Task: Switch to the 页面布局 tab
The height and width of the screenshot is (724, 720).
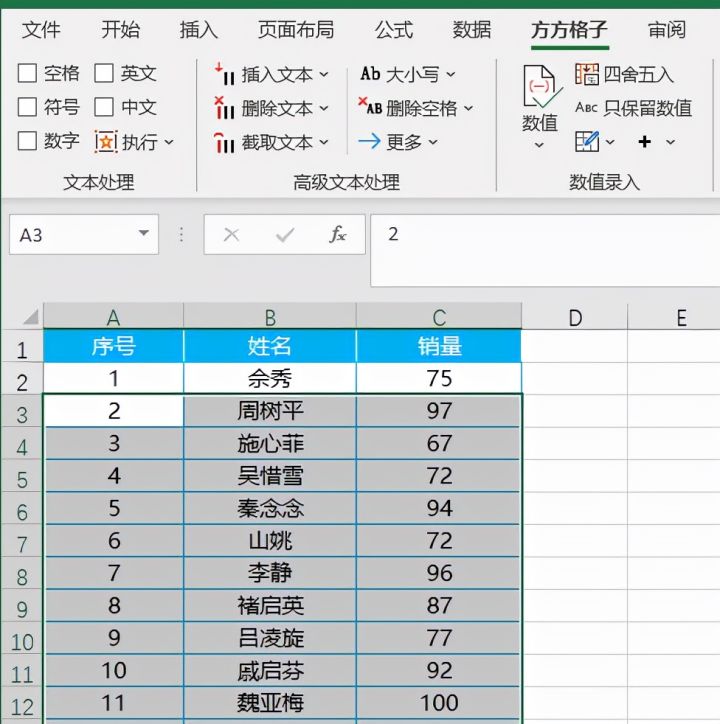Action: [296, 30]
